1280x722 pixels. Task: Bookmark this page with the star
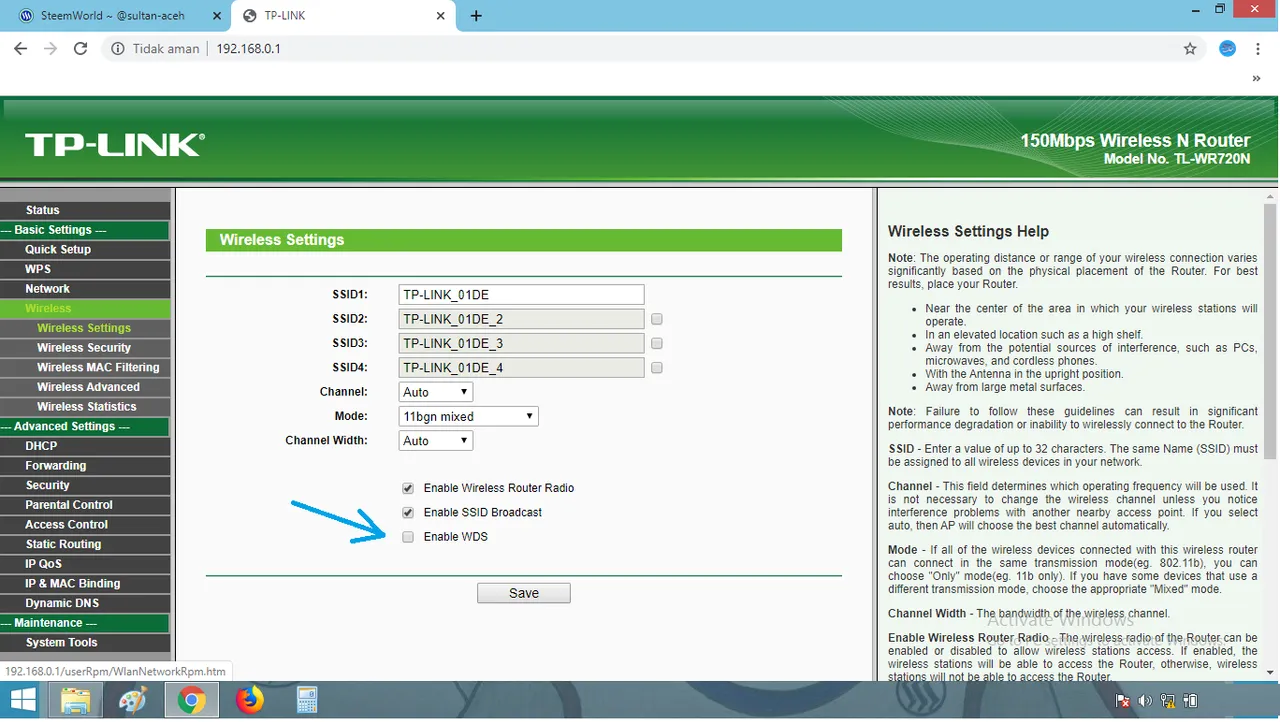tap(1190, 48)
